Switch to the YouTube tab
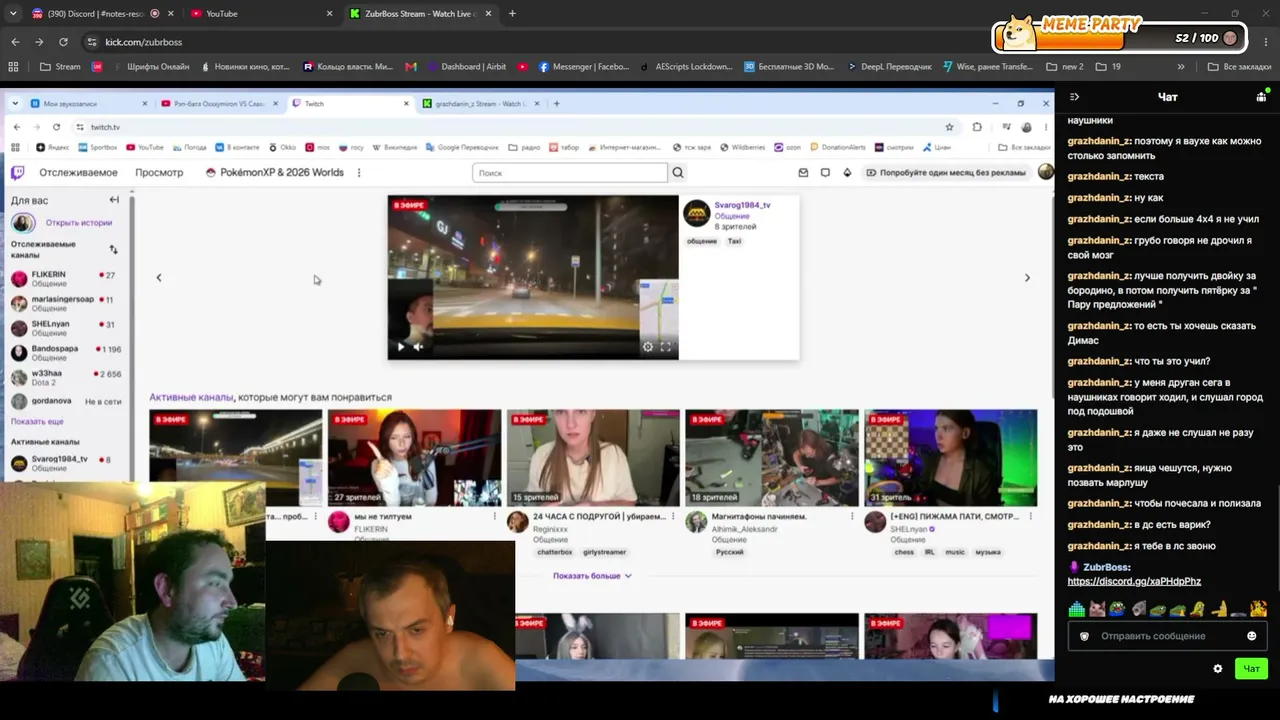Viewport: 1280px width, 720px height. (261, 14)
